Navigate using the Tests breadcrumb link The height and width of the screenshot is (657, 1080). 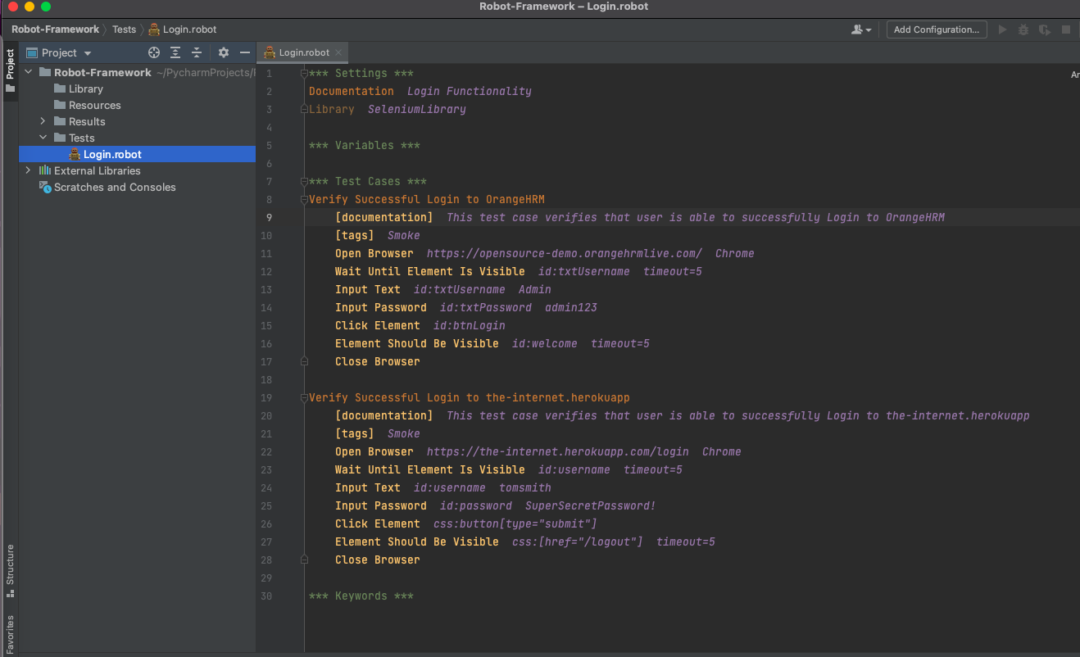point(124,29)
